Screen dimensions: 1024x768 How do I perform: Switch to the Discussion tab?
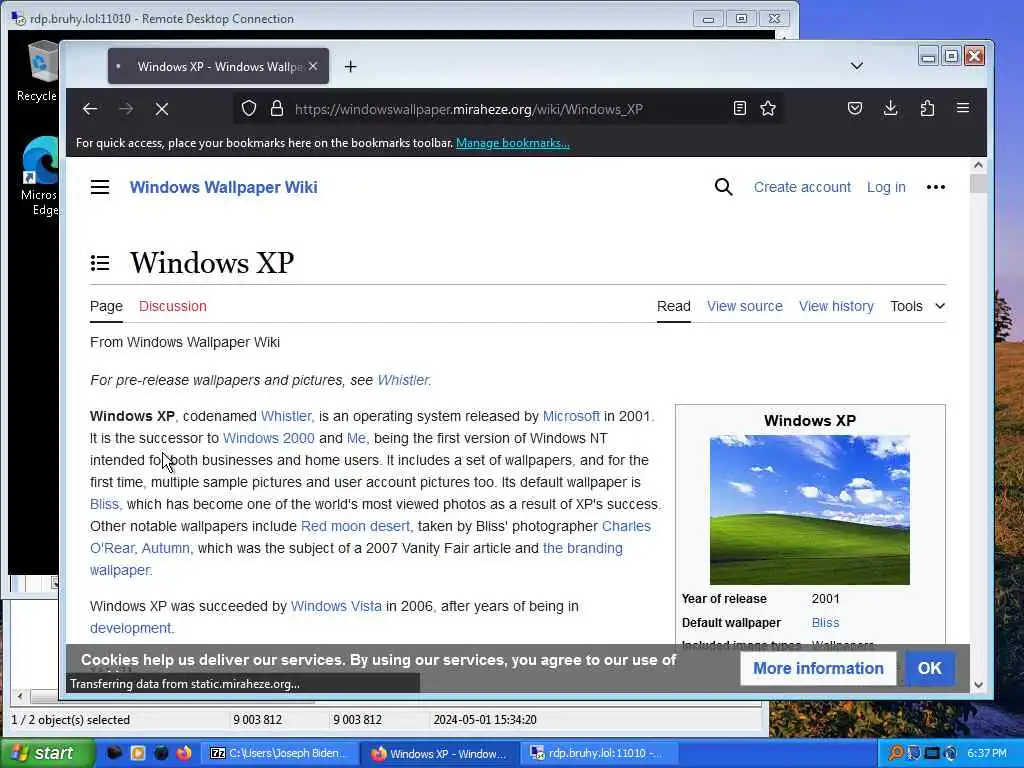pos(172,306)
